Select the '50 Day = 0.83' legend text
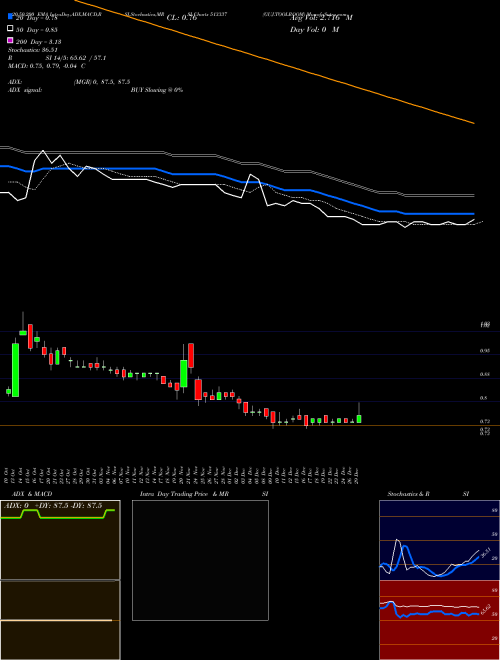Screen dimensions: 500x660 click(37, 29)
